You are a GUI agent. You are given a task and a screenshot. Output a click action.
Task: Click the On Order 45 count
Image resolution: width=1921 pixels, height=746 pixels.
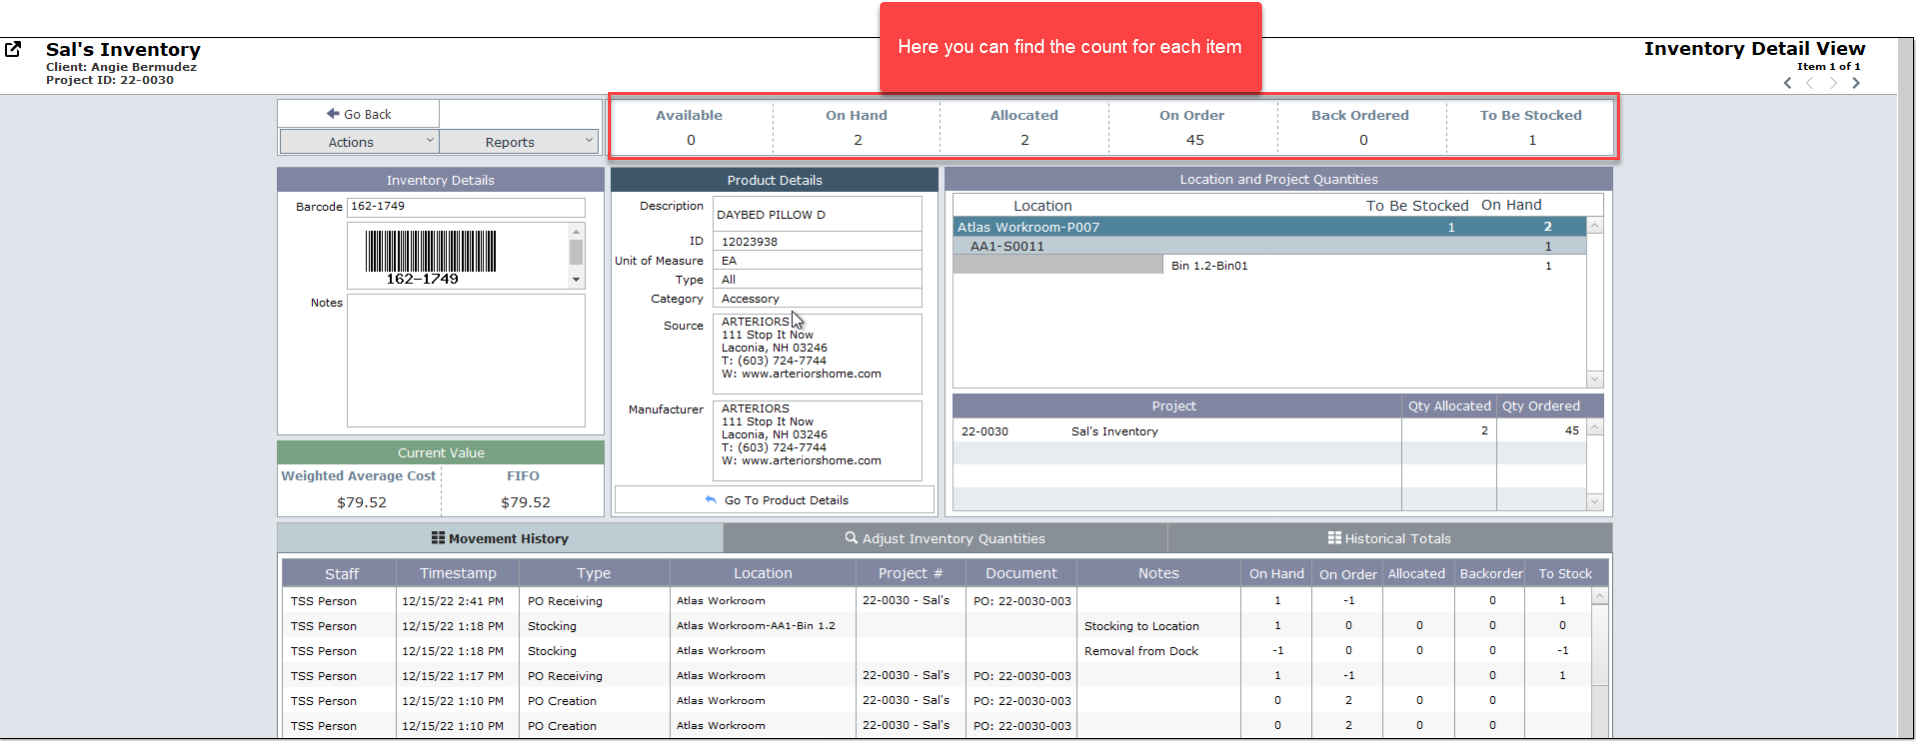tap(1195, 140)
